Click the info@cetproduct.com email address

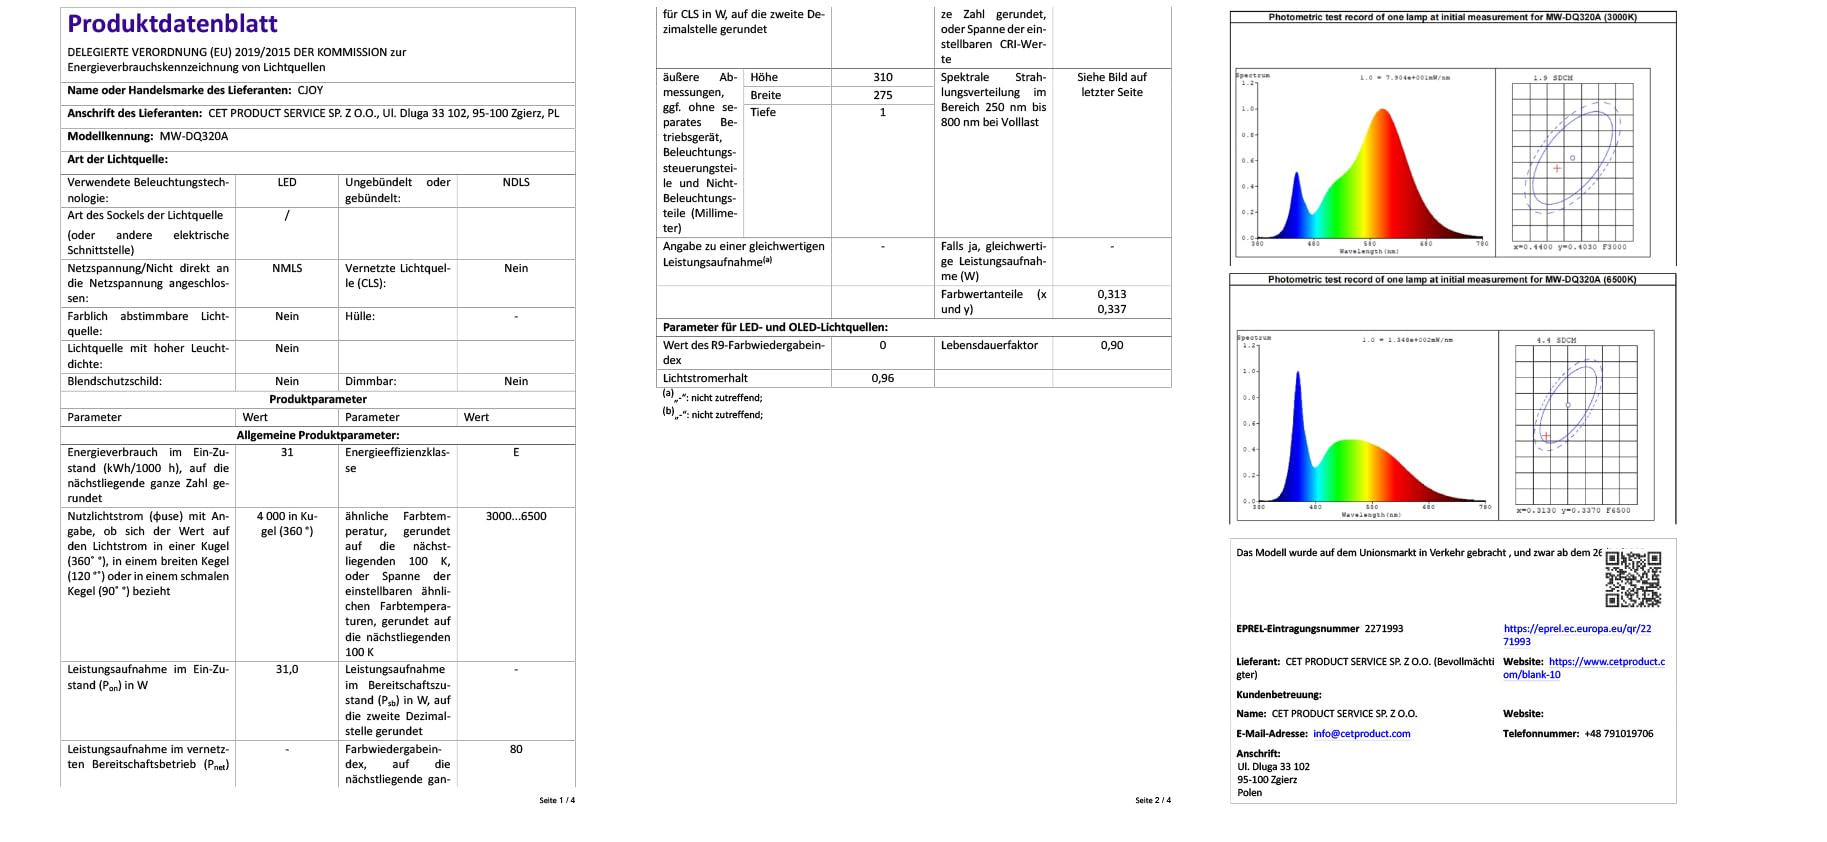1361,734
